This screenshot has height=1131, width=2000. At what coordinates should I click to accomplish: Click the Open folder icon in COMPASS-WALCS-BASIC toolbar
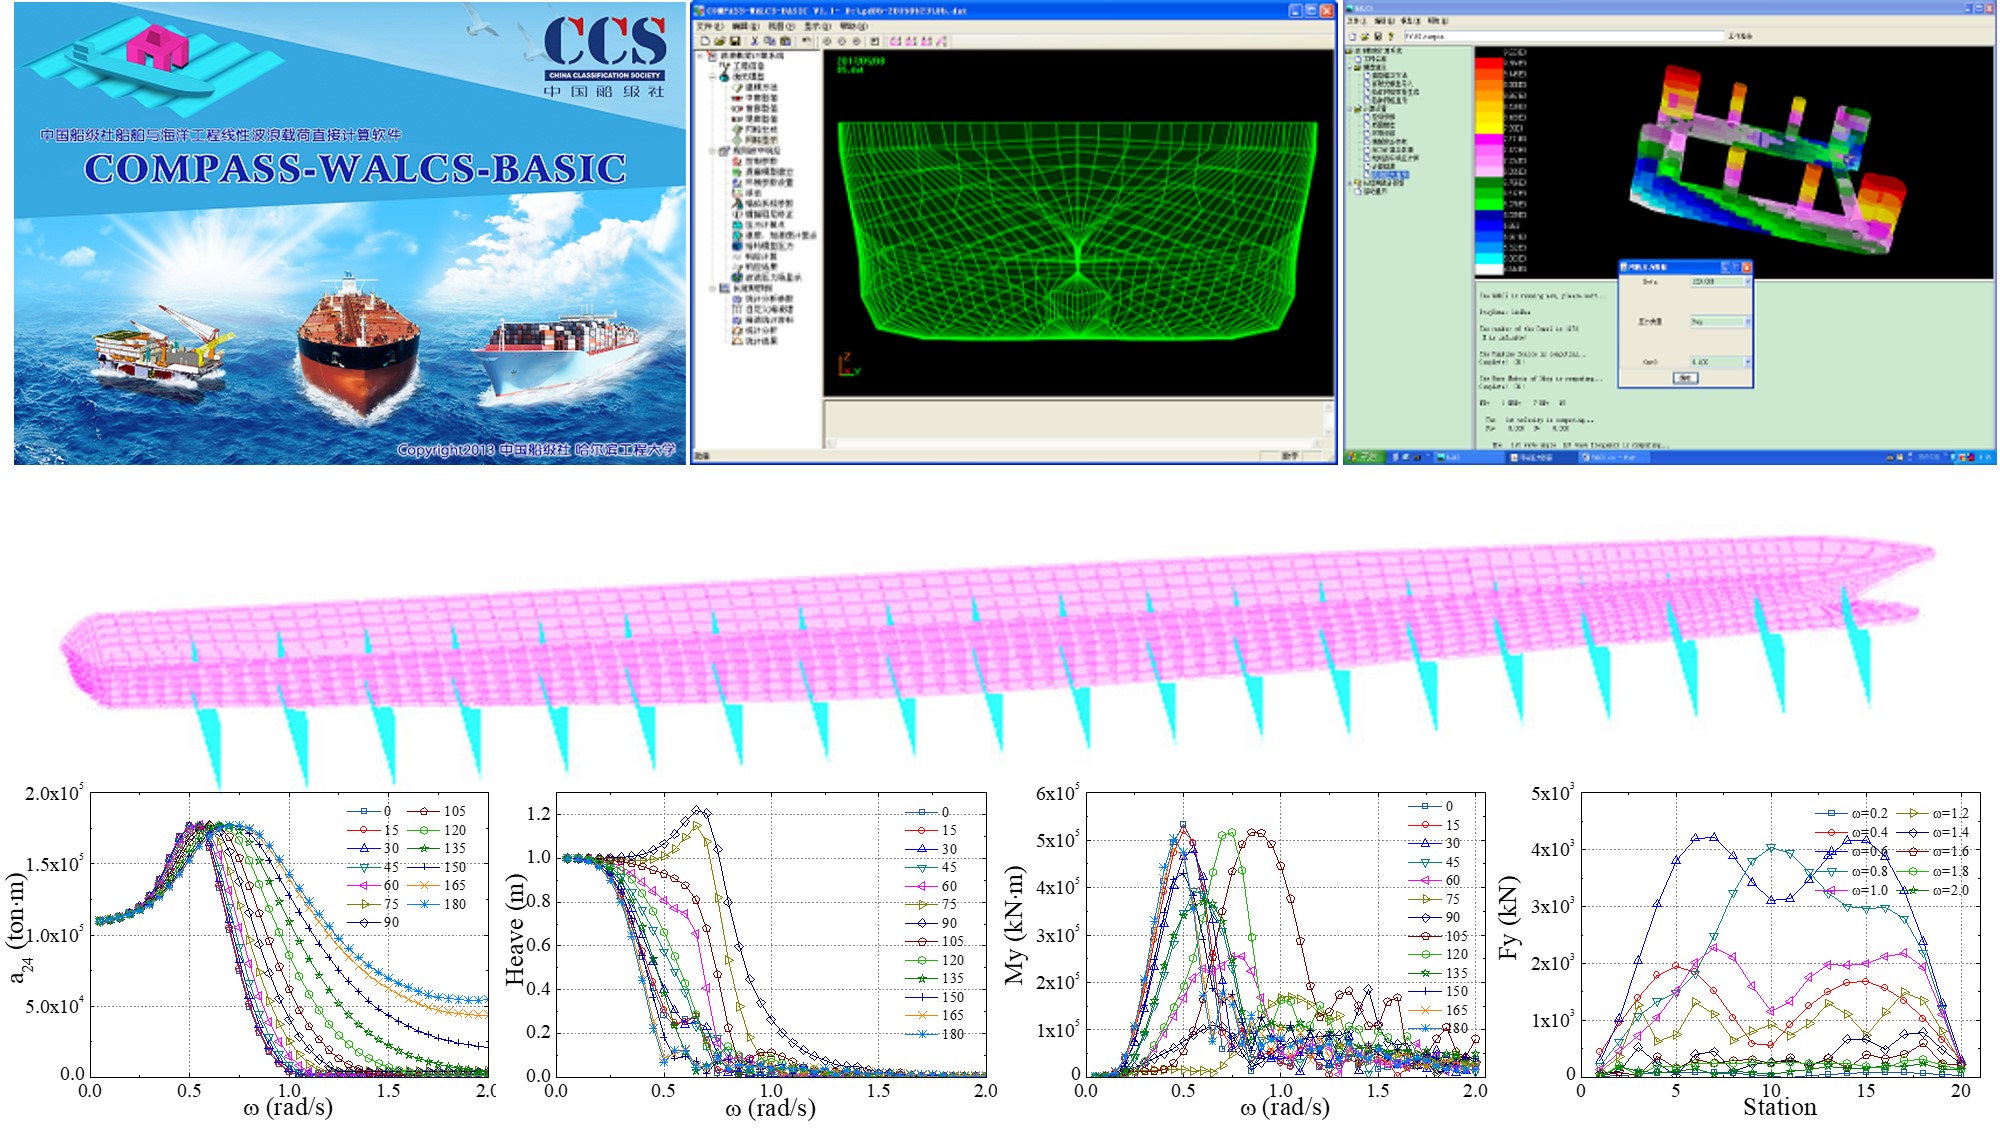coord(720,41)
